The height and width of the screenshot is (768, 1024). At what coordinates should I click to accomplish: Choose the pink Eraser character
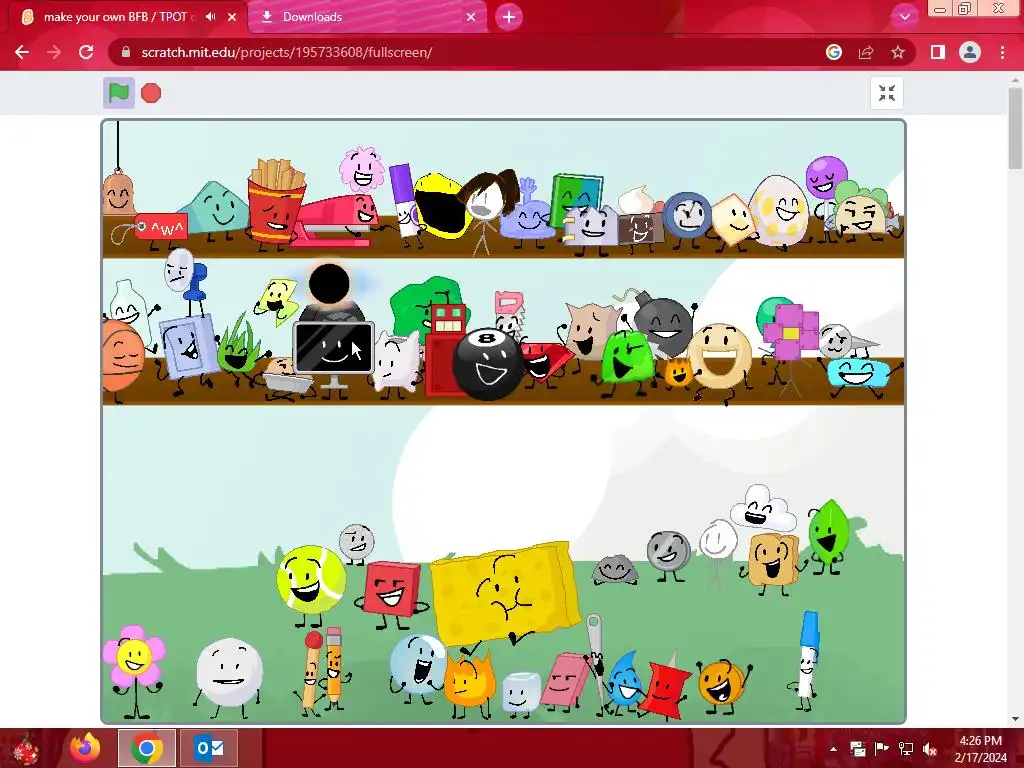coord(564,679)
